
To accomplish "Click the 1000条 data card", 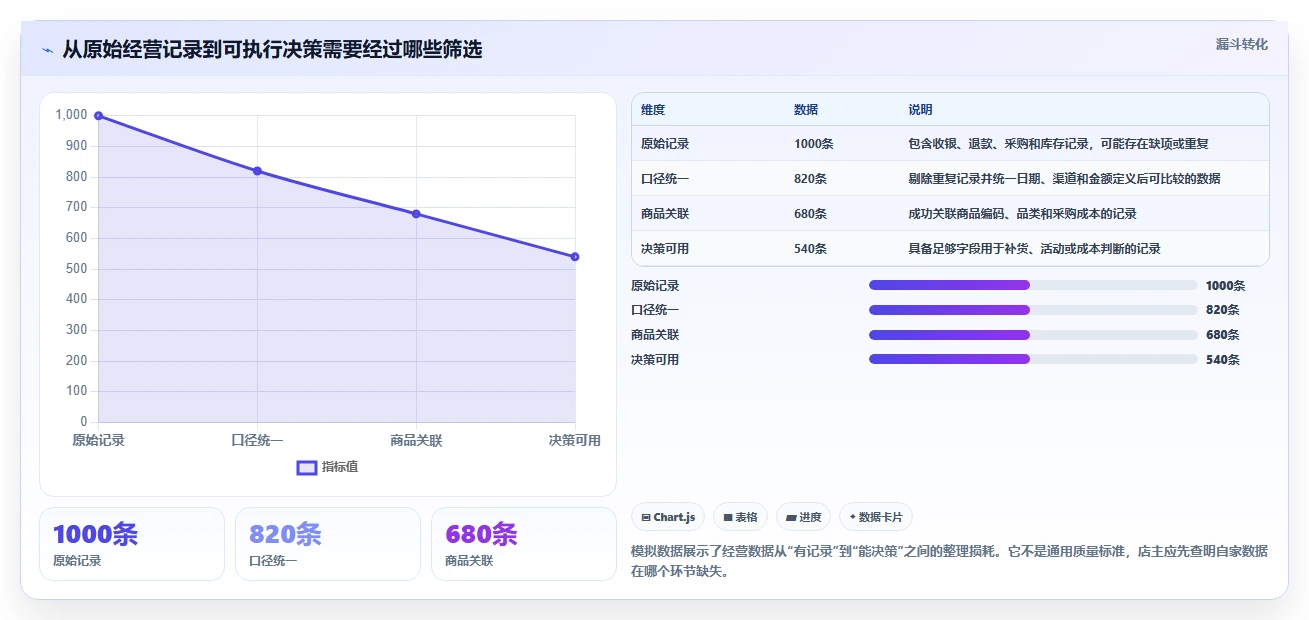I will pyautogui.click(x=132, y=544).
